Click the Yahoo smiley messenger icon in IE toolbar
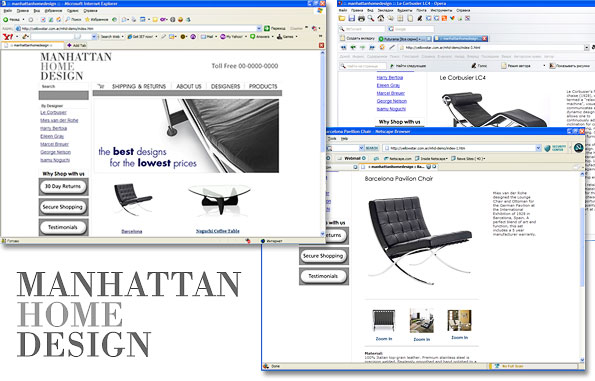The height and width of the screenshot is (381, 595). tap(181, 19)
